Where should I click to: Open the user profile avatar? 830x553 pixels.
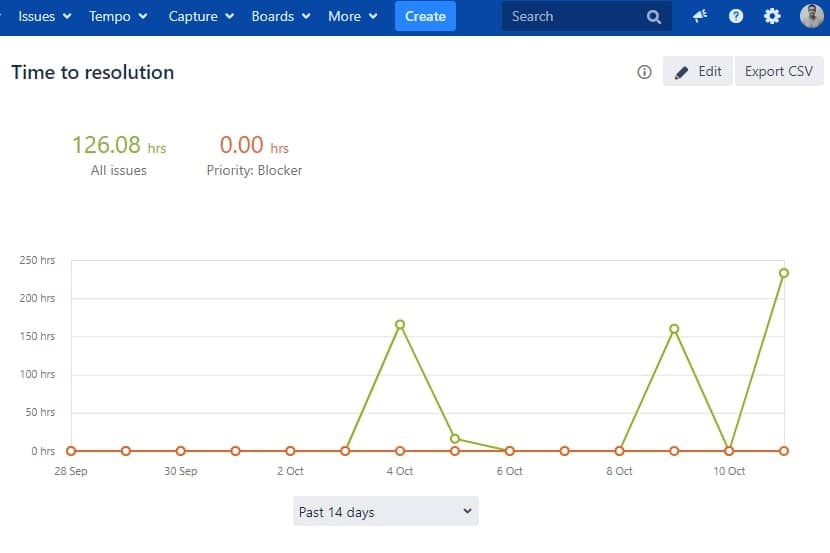811,16
